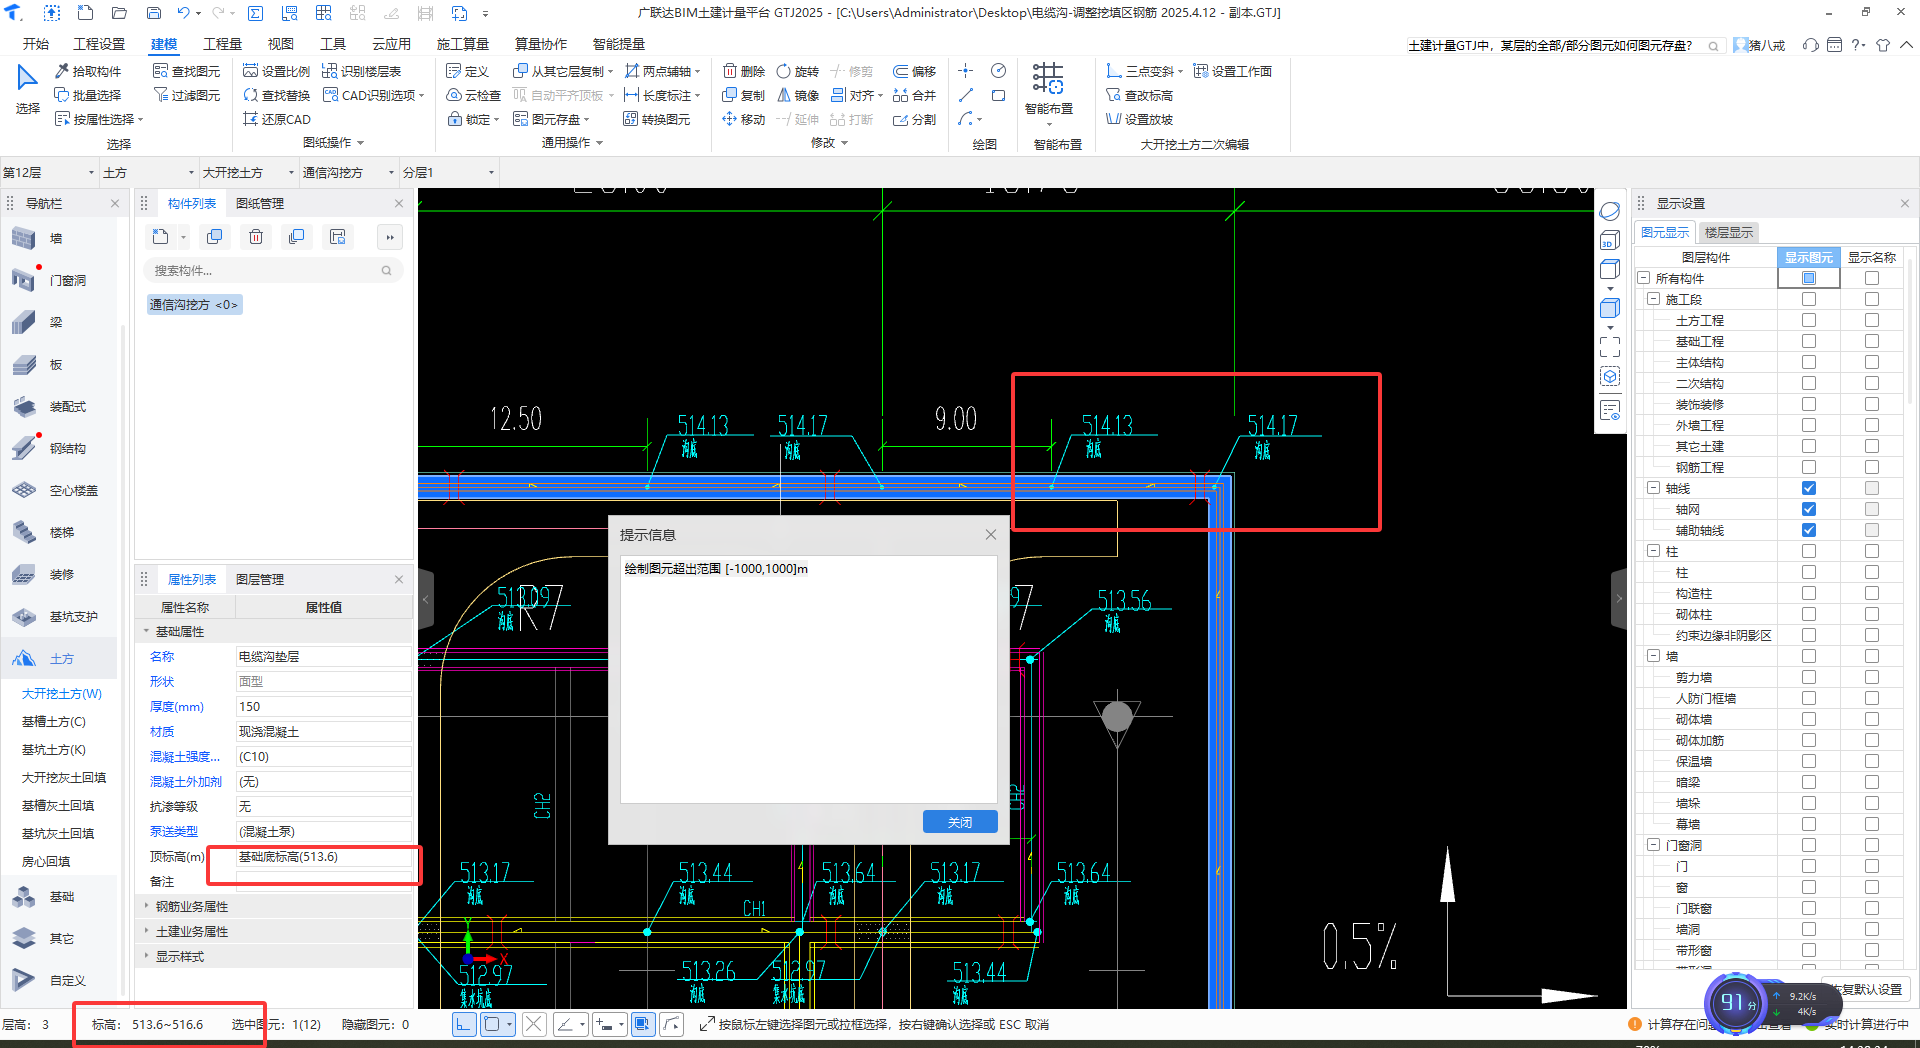Toggle 土方工程 显示图元 checkbox

1808,320
